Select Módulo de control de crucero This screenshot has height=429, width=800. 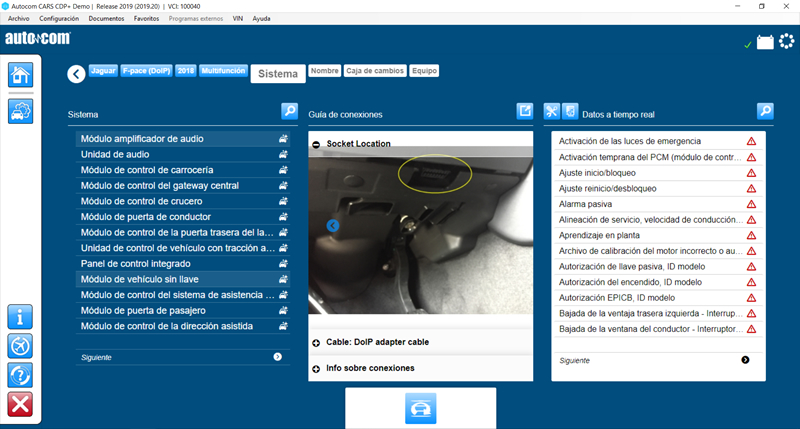pyautogui.click(x=183, y=201)
